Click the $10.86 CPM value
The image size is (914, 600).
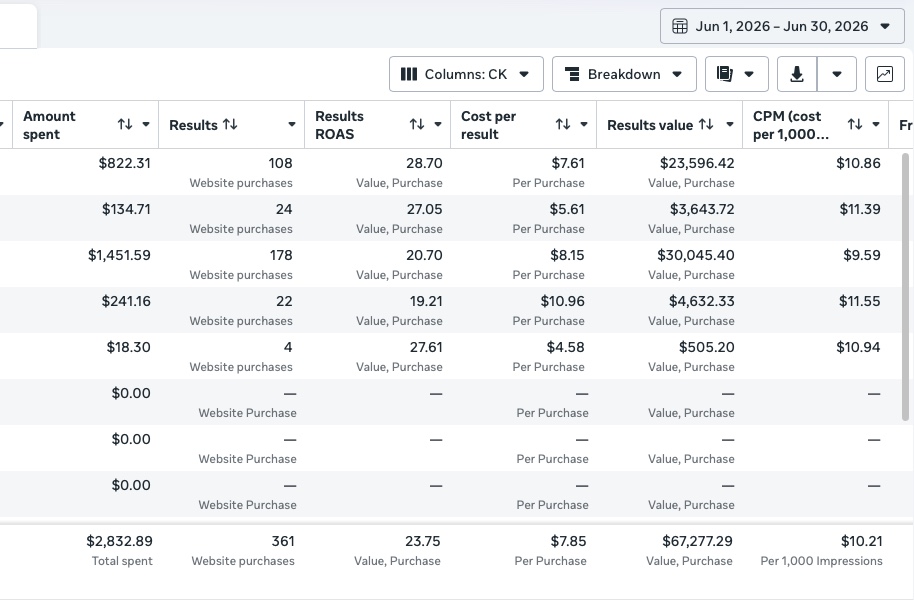pyautogui.click(x=858, y=163)
